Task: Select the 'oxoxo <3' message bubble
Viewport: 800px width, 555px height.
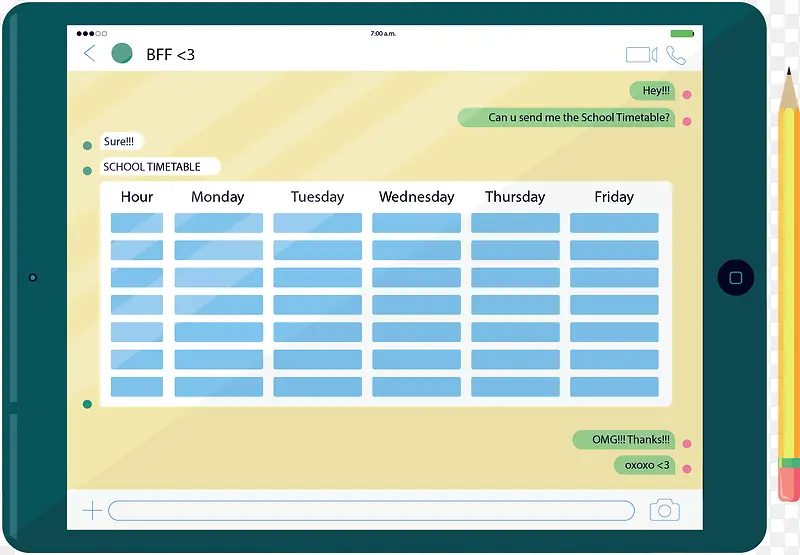Action: [644, 465]
